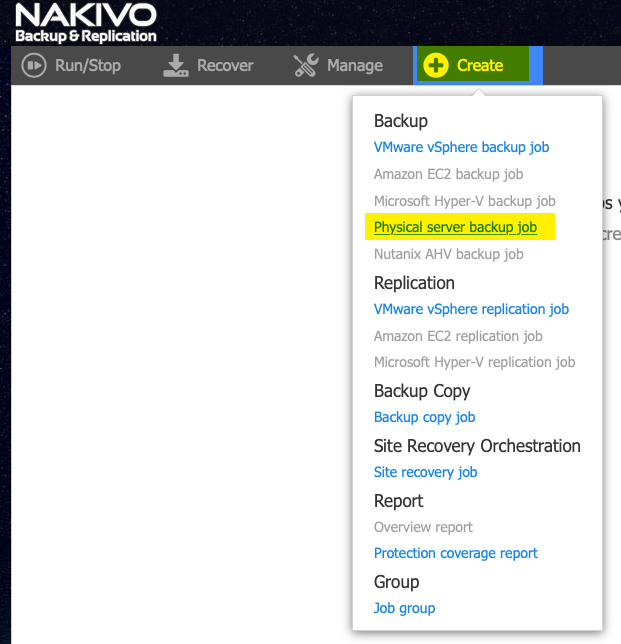
Task: Click the NAKIVO Backup & Replication logo
Action: pyautogui.click(x=86, y=23)
